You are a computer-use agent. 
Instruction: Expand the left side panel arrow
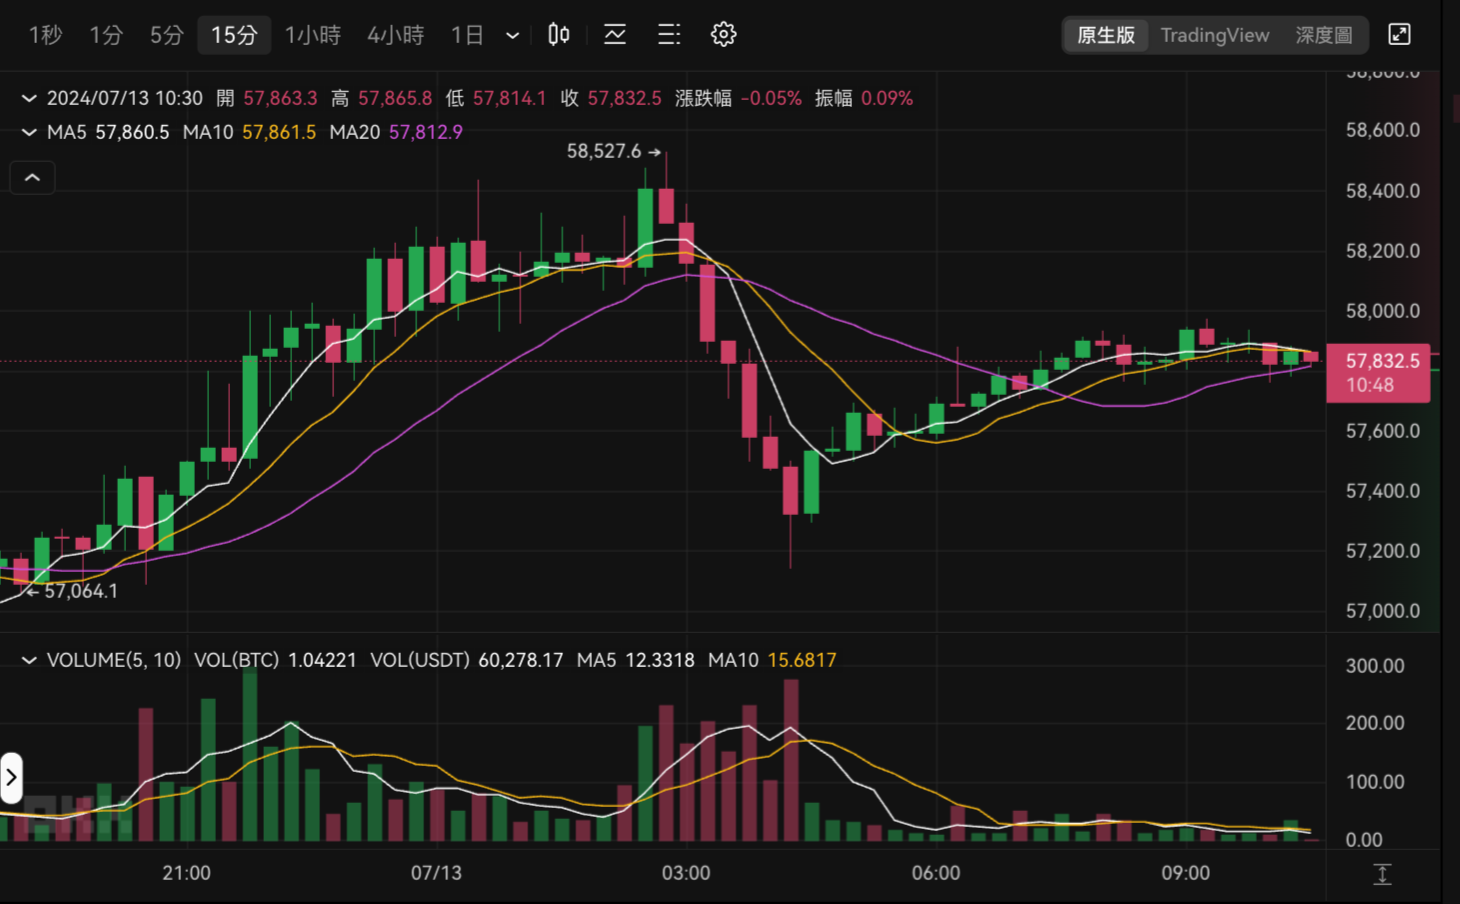[11, 778]
